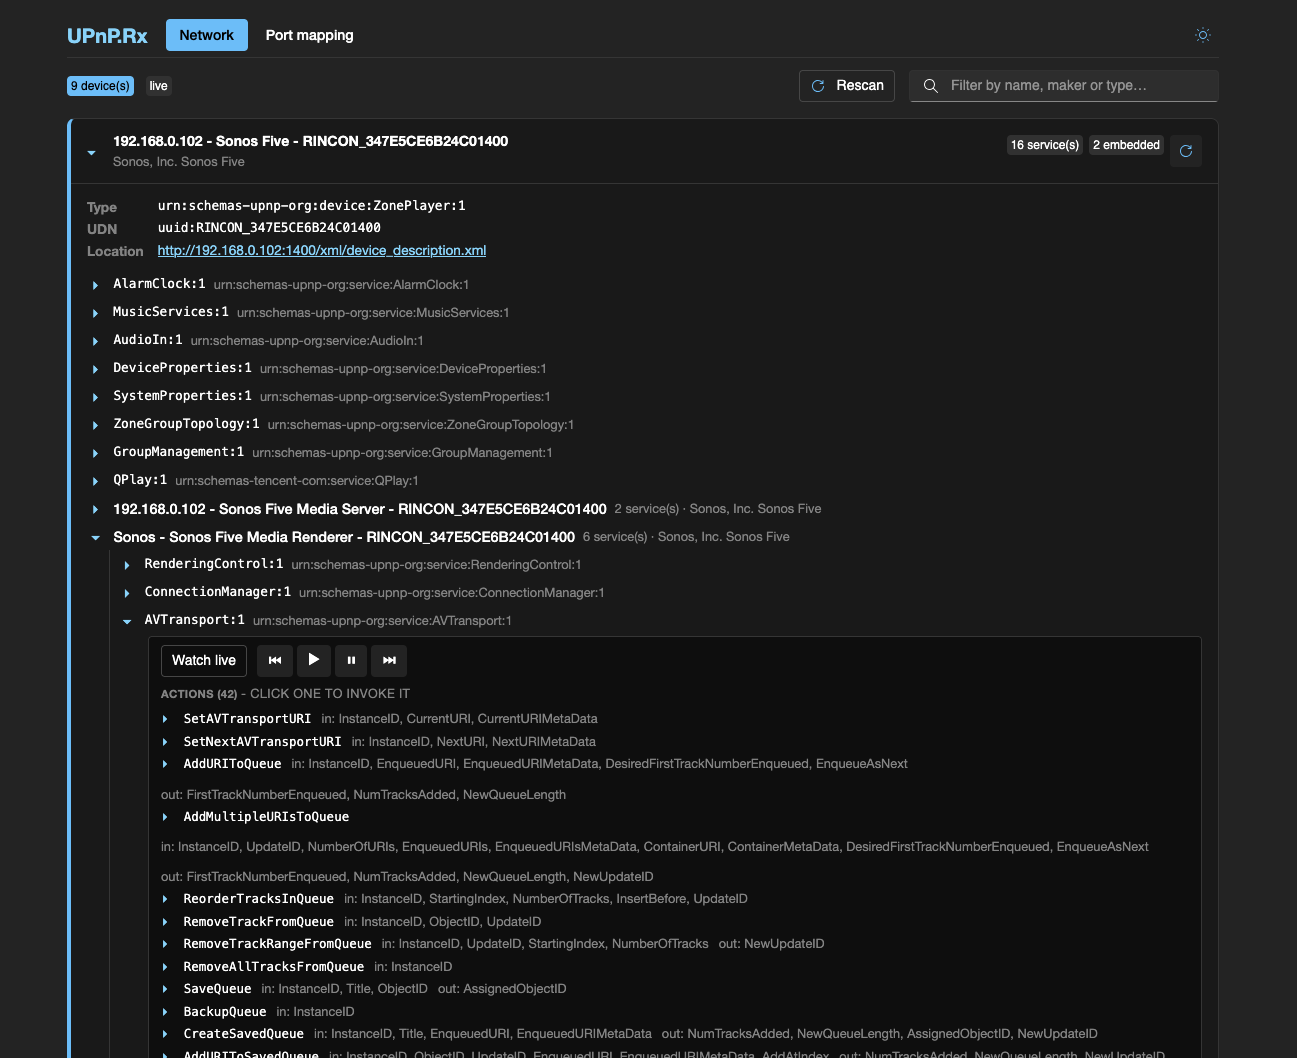Viewport: 1297px width, 1058px height.
Task: Invoke the SetNextAVTransportURI action
Action: pos(262,741)
